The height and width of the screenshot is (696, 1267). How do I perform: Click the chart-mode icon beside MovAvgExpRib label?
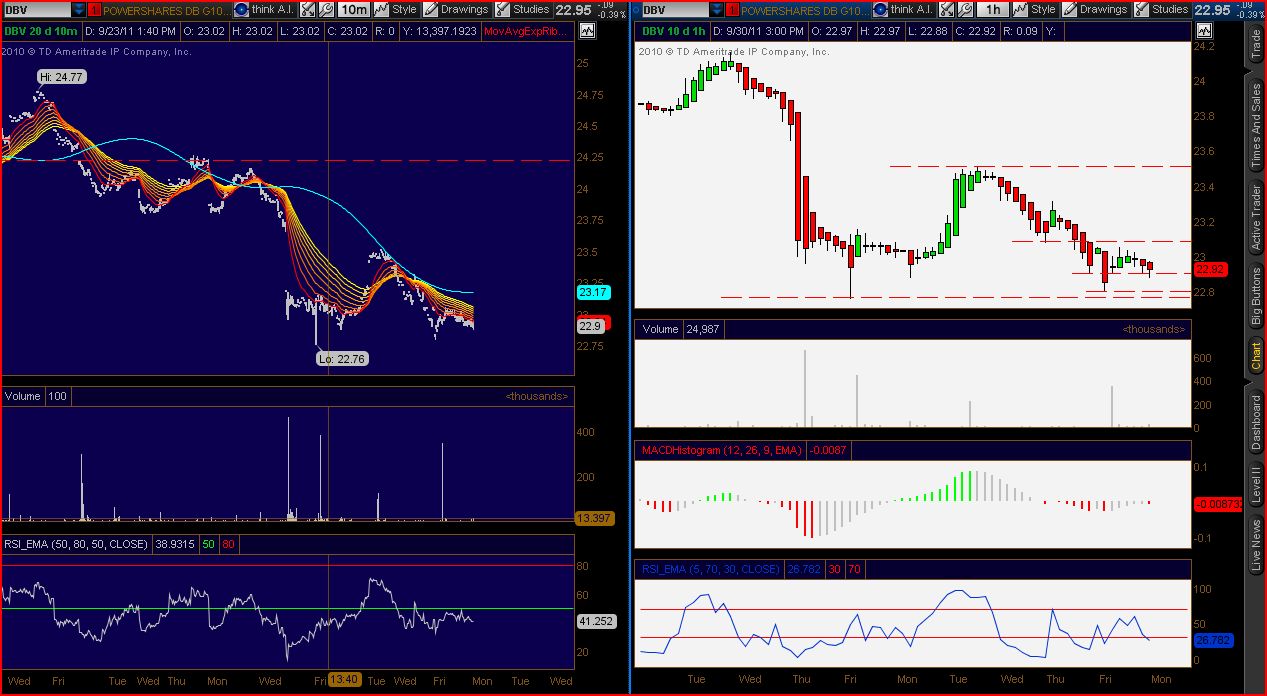click(x=586, y=31)
